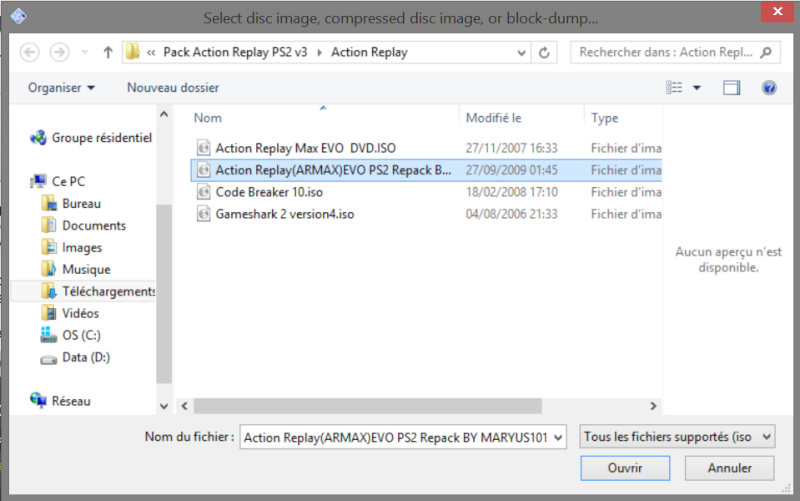
Task: Go up one folder level
Action: (x=108, y=52)
